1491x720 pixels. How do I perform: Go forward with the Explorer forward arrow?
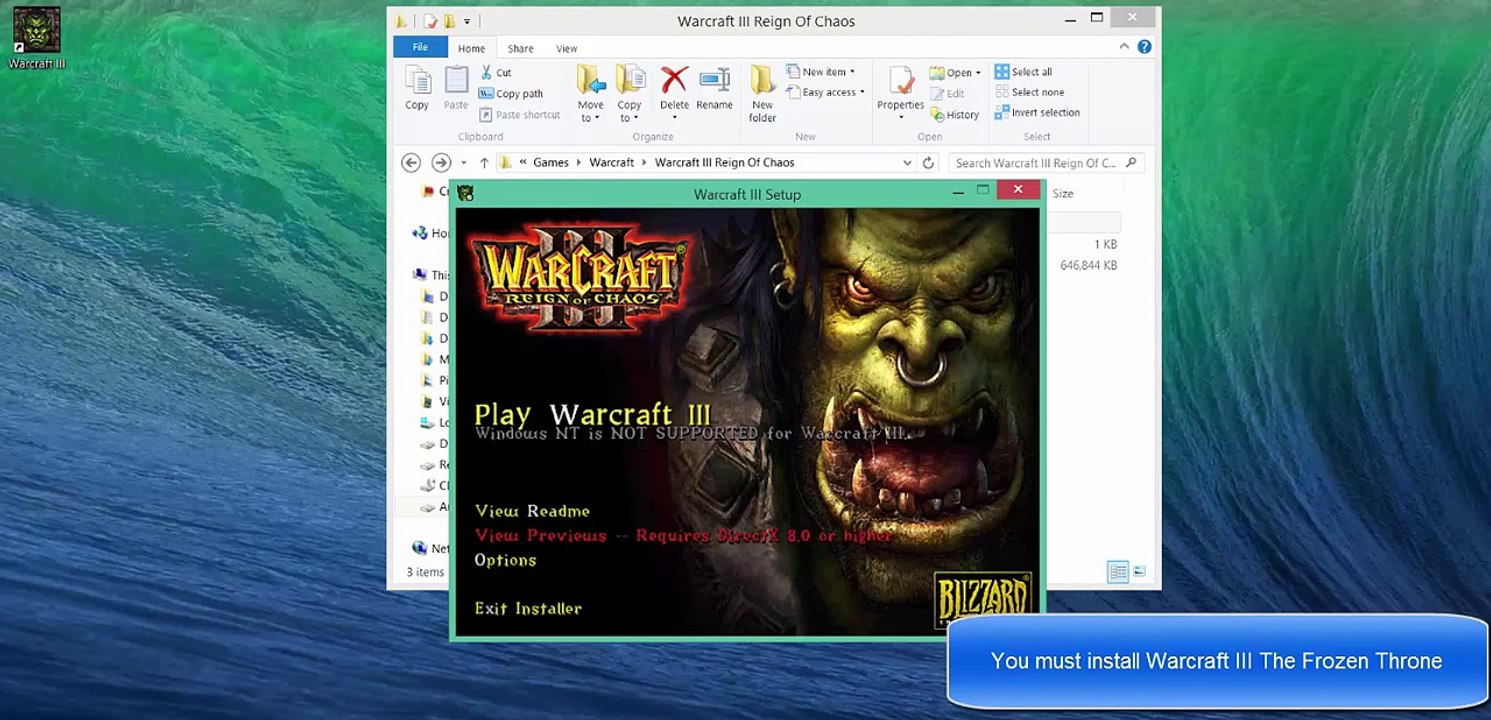coord(440,163)
